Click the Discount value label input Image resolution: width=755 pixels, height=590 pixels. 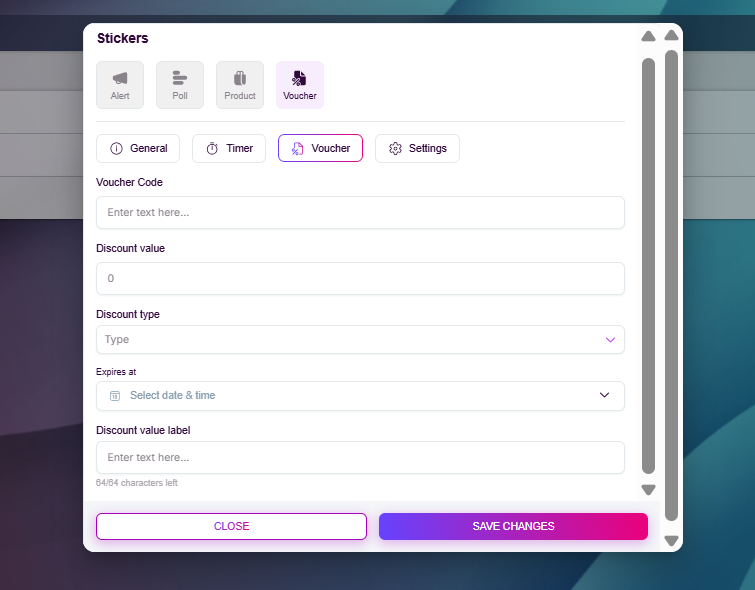click(360, 457)
